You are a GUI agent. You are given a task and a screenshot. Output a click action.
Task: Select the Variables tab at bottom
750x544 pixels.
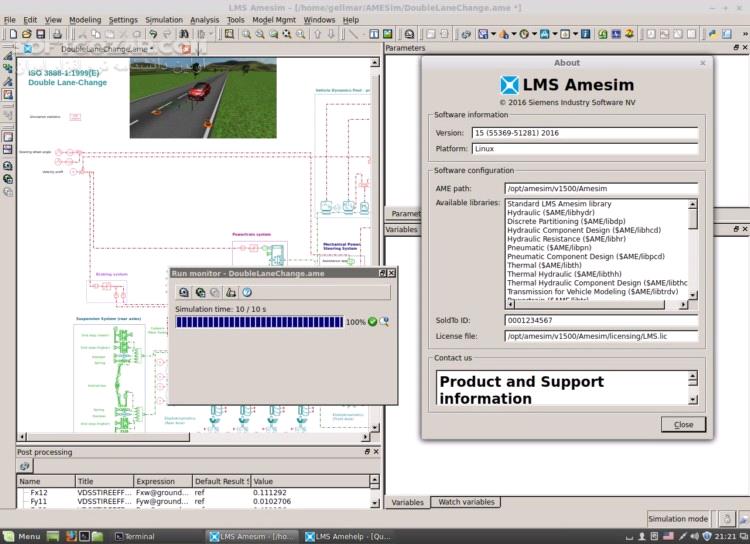coord(408,502)
